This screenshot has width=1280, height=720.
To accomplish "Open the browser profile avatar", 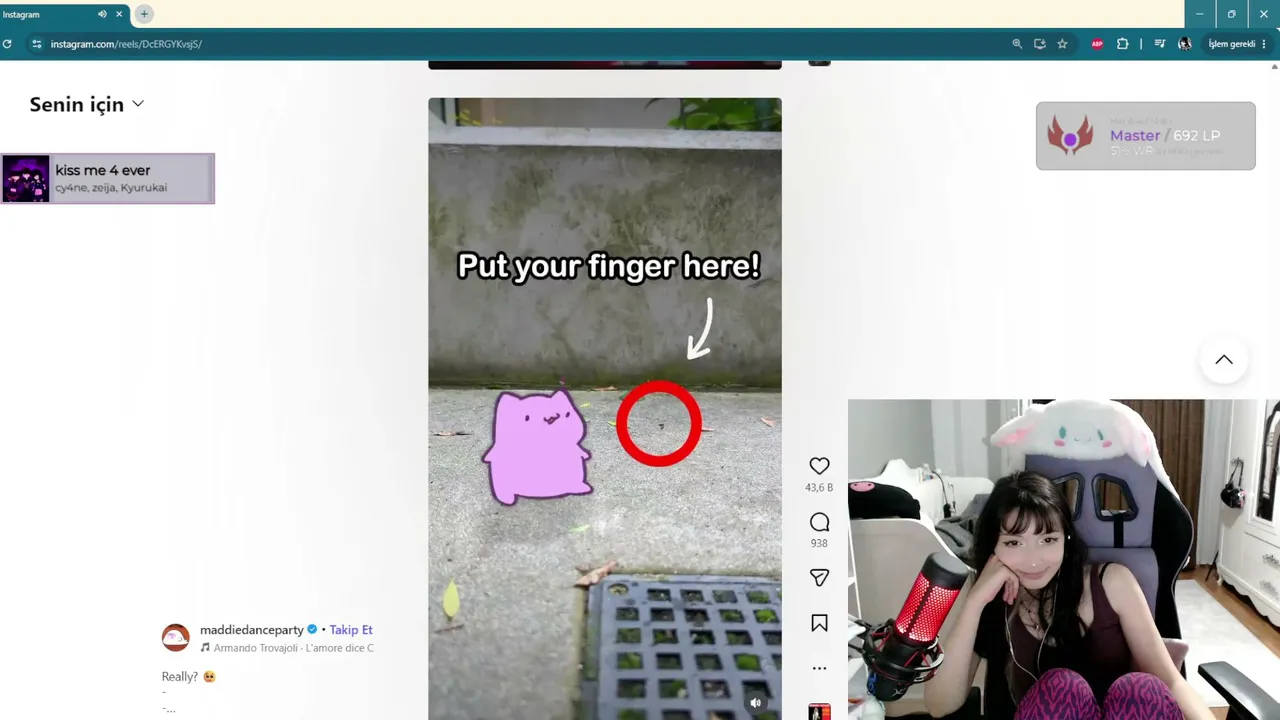I will pyautogui.click(x=1185, y=44).
